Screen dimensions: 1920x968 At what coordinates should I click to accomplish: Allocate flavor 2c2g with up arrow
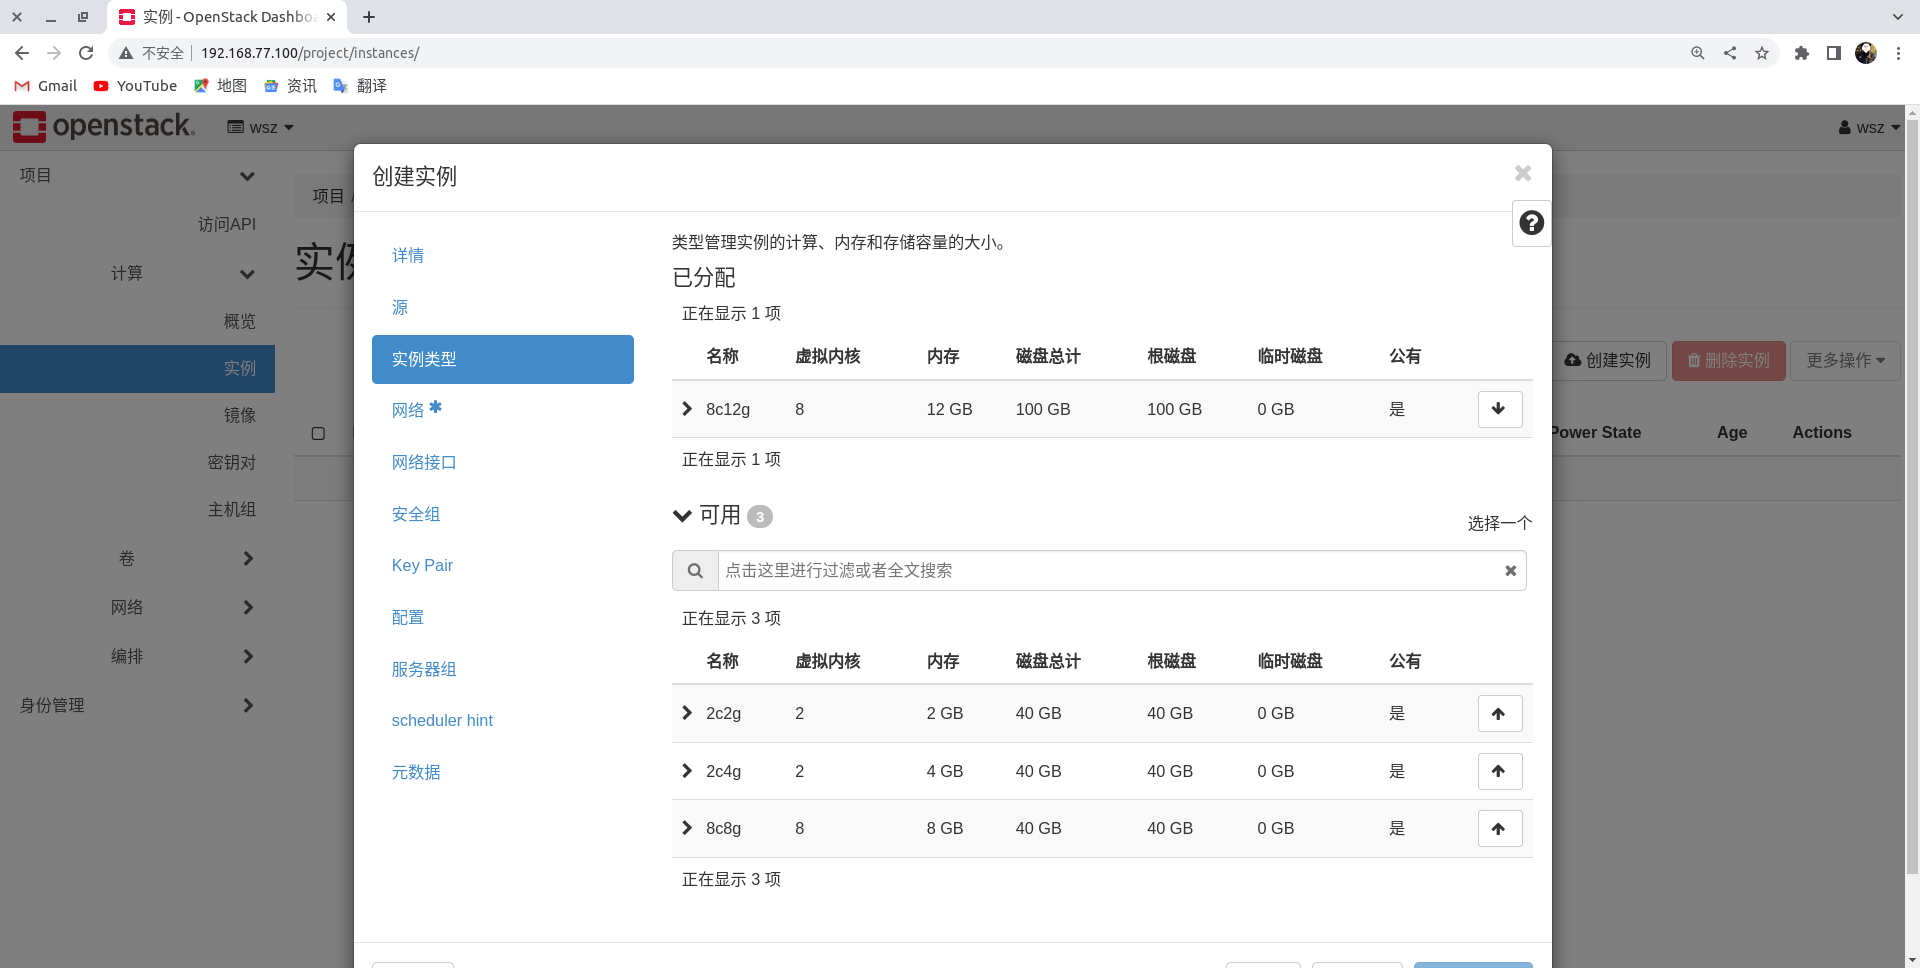[1499, 714]
